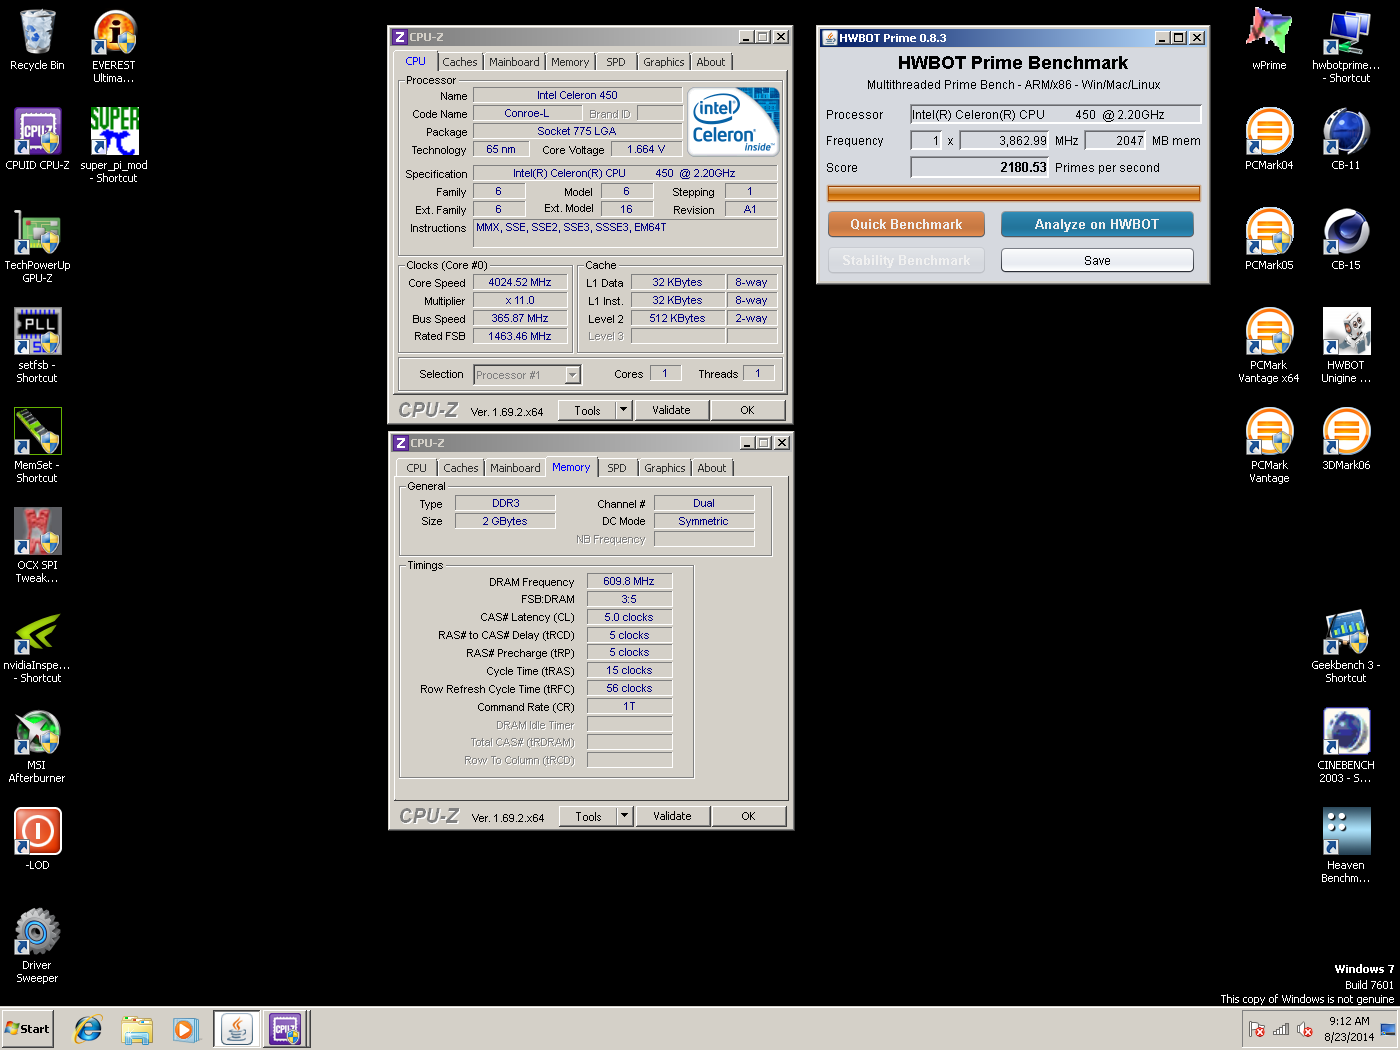Open SPD tab in upper CPU-Z window
Viewport: 1400px width, 1050px height.
[x=616, y=62]
